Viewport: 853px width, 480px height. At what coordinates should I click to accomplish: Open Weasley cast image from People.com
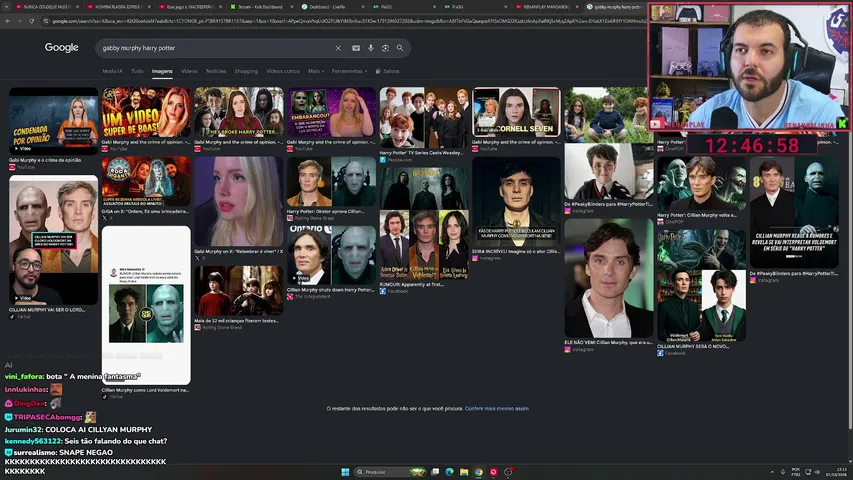click(x=424, y=117)
